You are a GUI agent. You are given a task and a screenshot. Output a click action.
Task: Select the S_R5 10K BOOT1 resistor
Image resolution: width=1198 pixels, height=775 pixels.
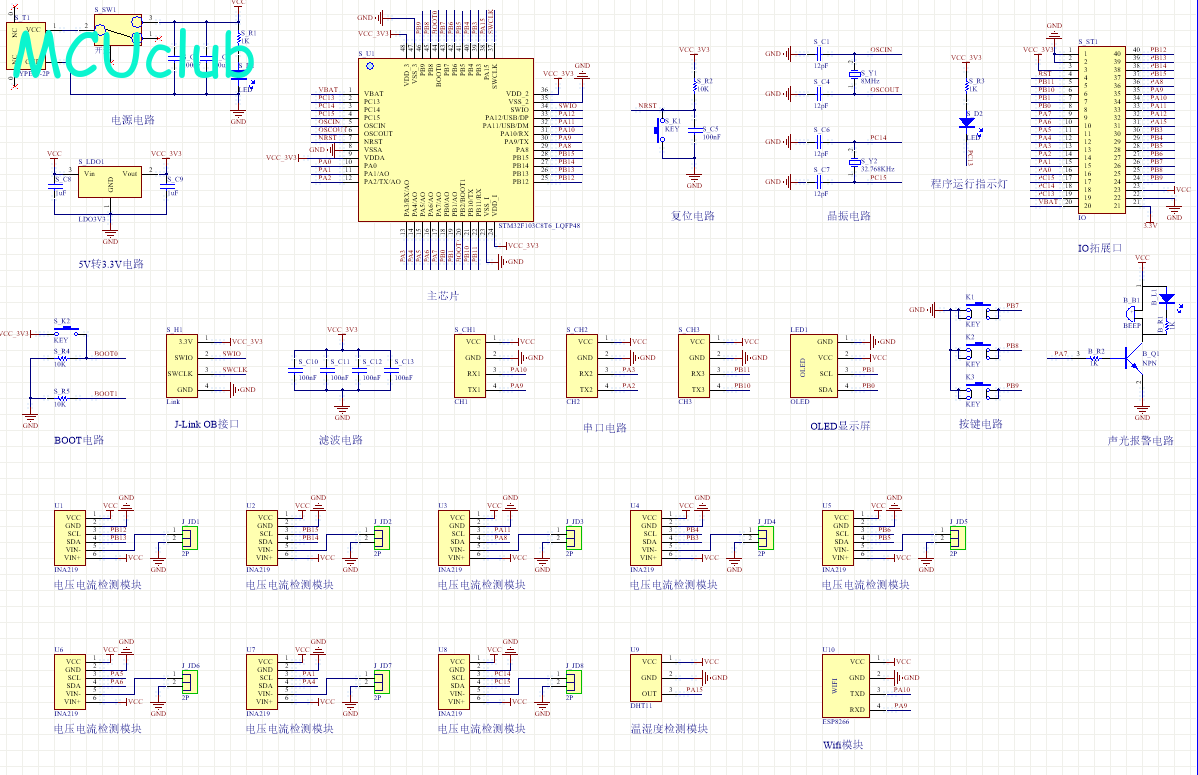(61, 397)
